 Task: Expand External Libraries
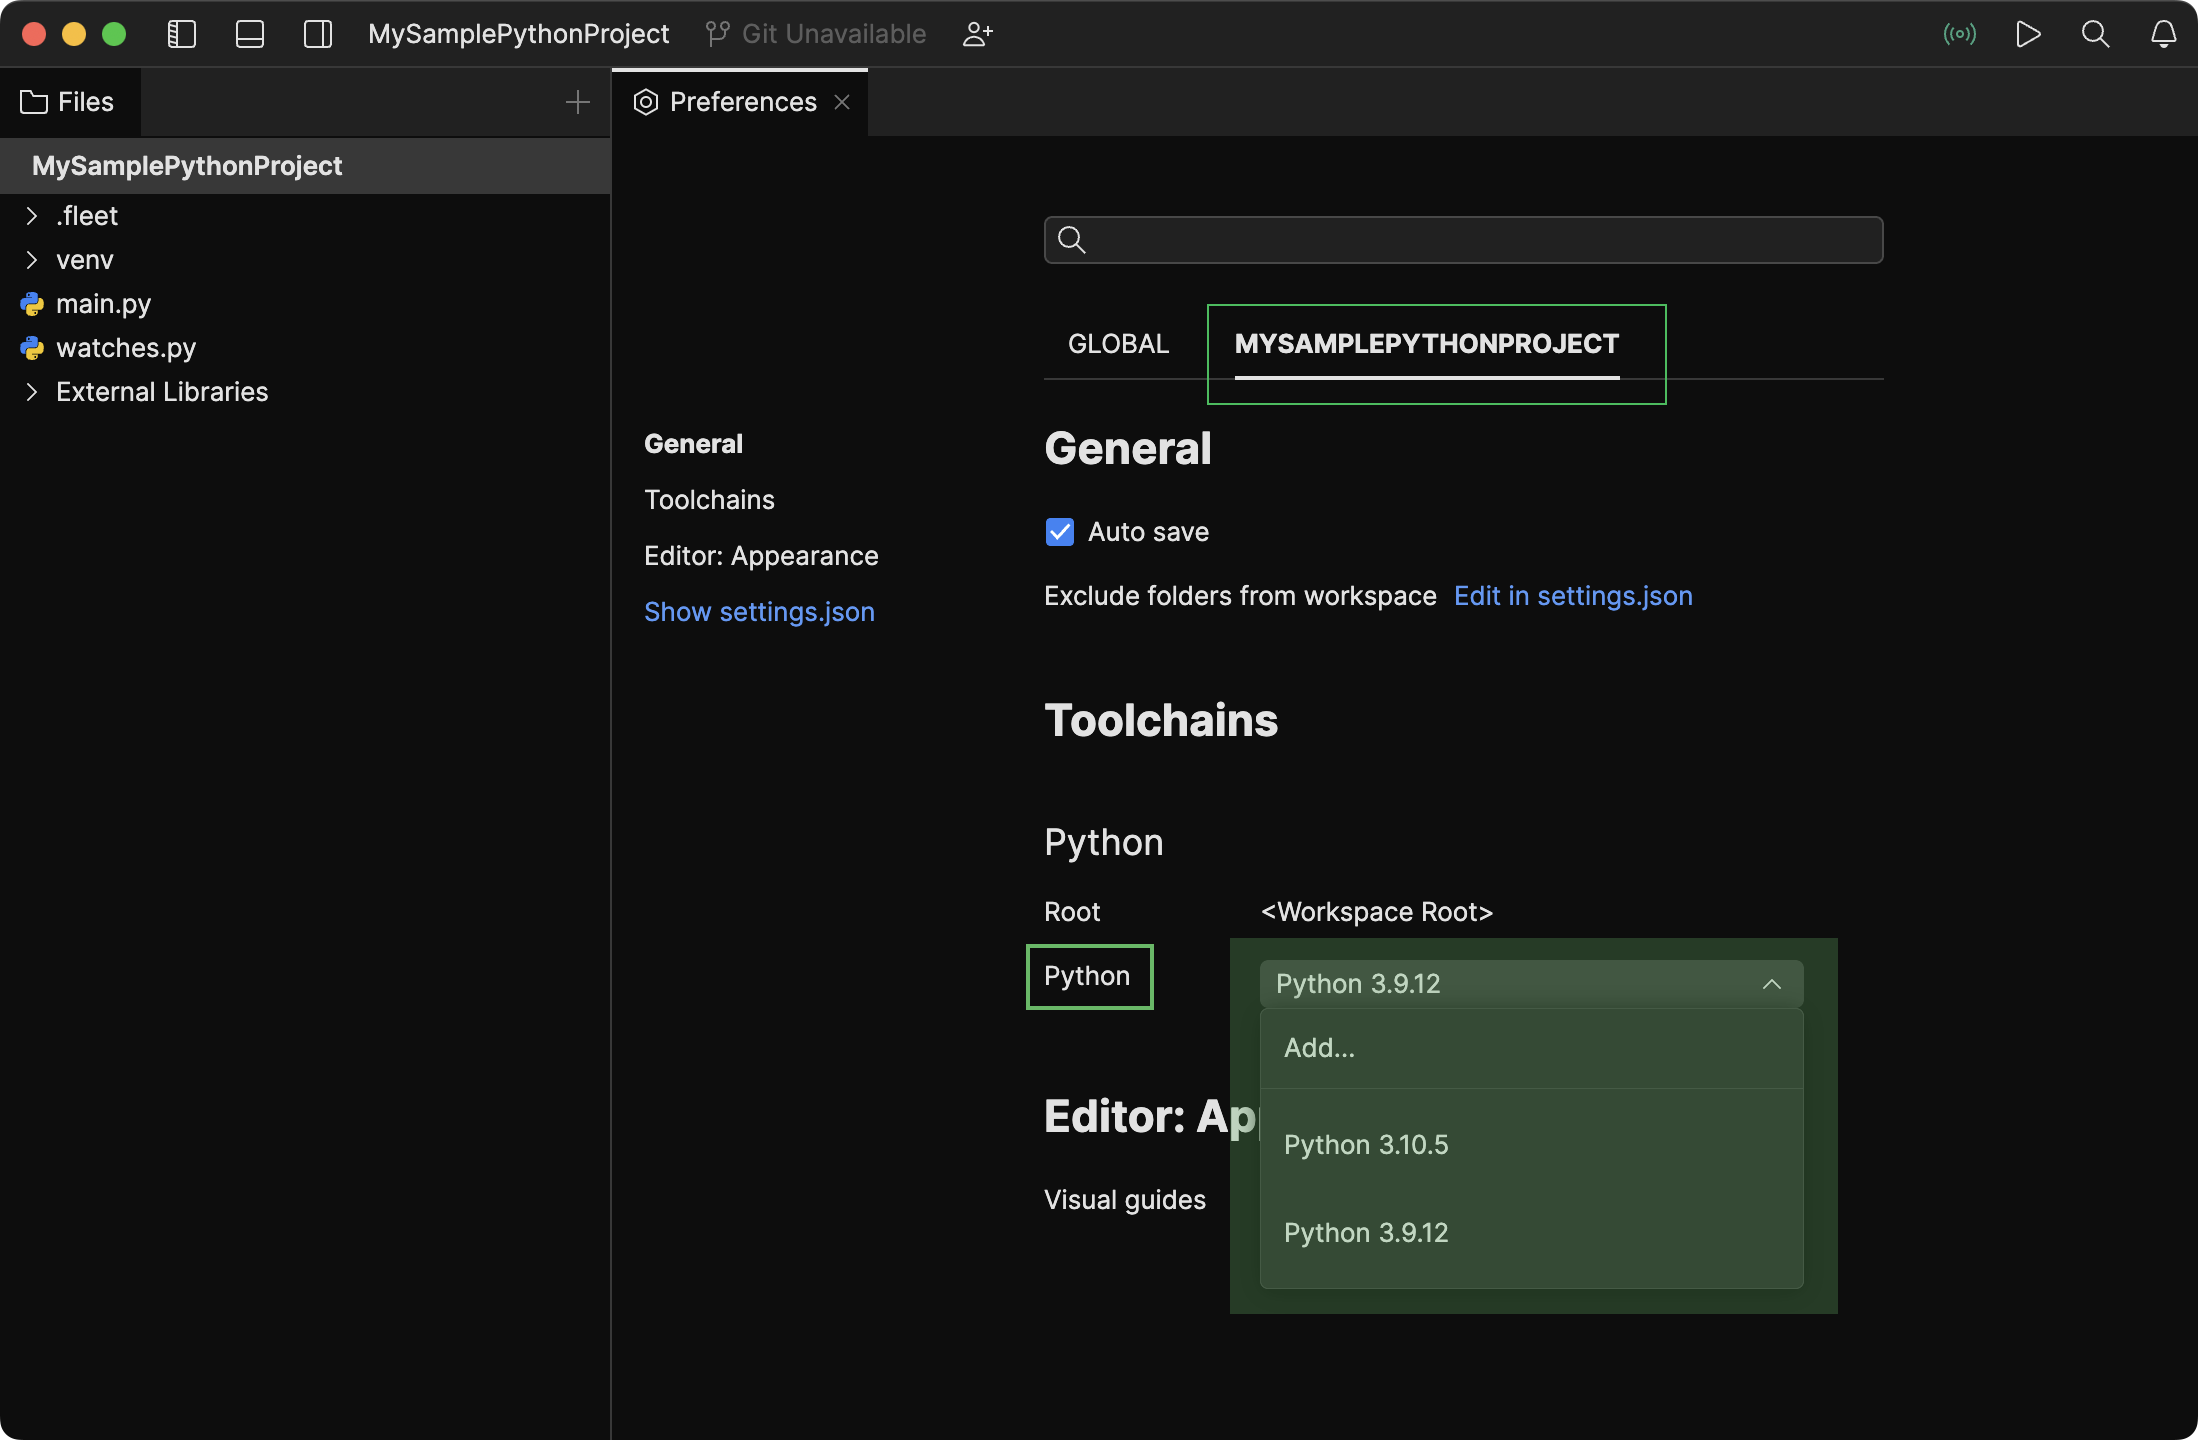30,391
